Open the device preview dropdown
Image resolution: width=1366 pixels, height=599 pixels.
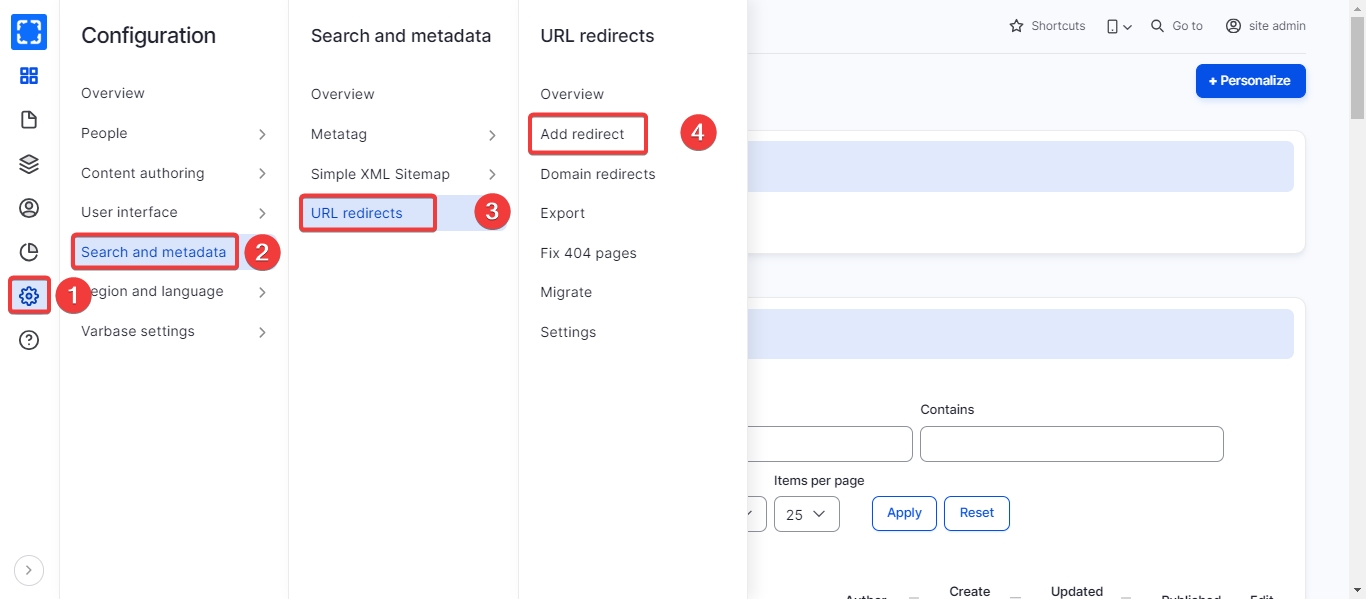coord(1119,26)
